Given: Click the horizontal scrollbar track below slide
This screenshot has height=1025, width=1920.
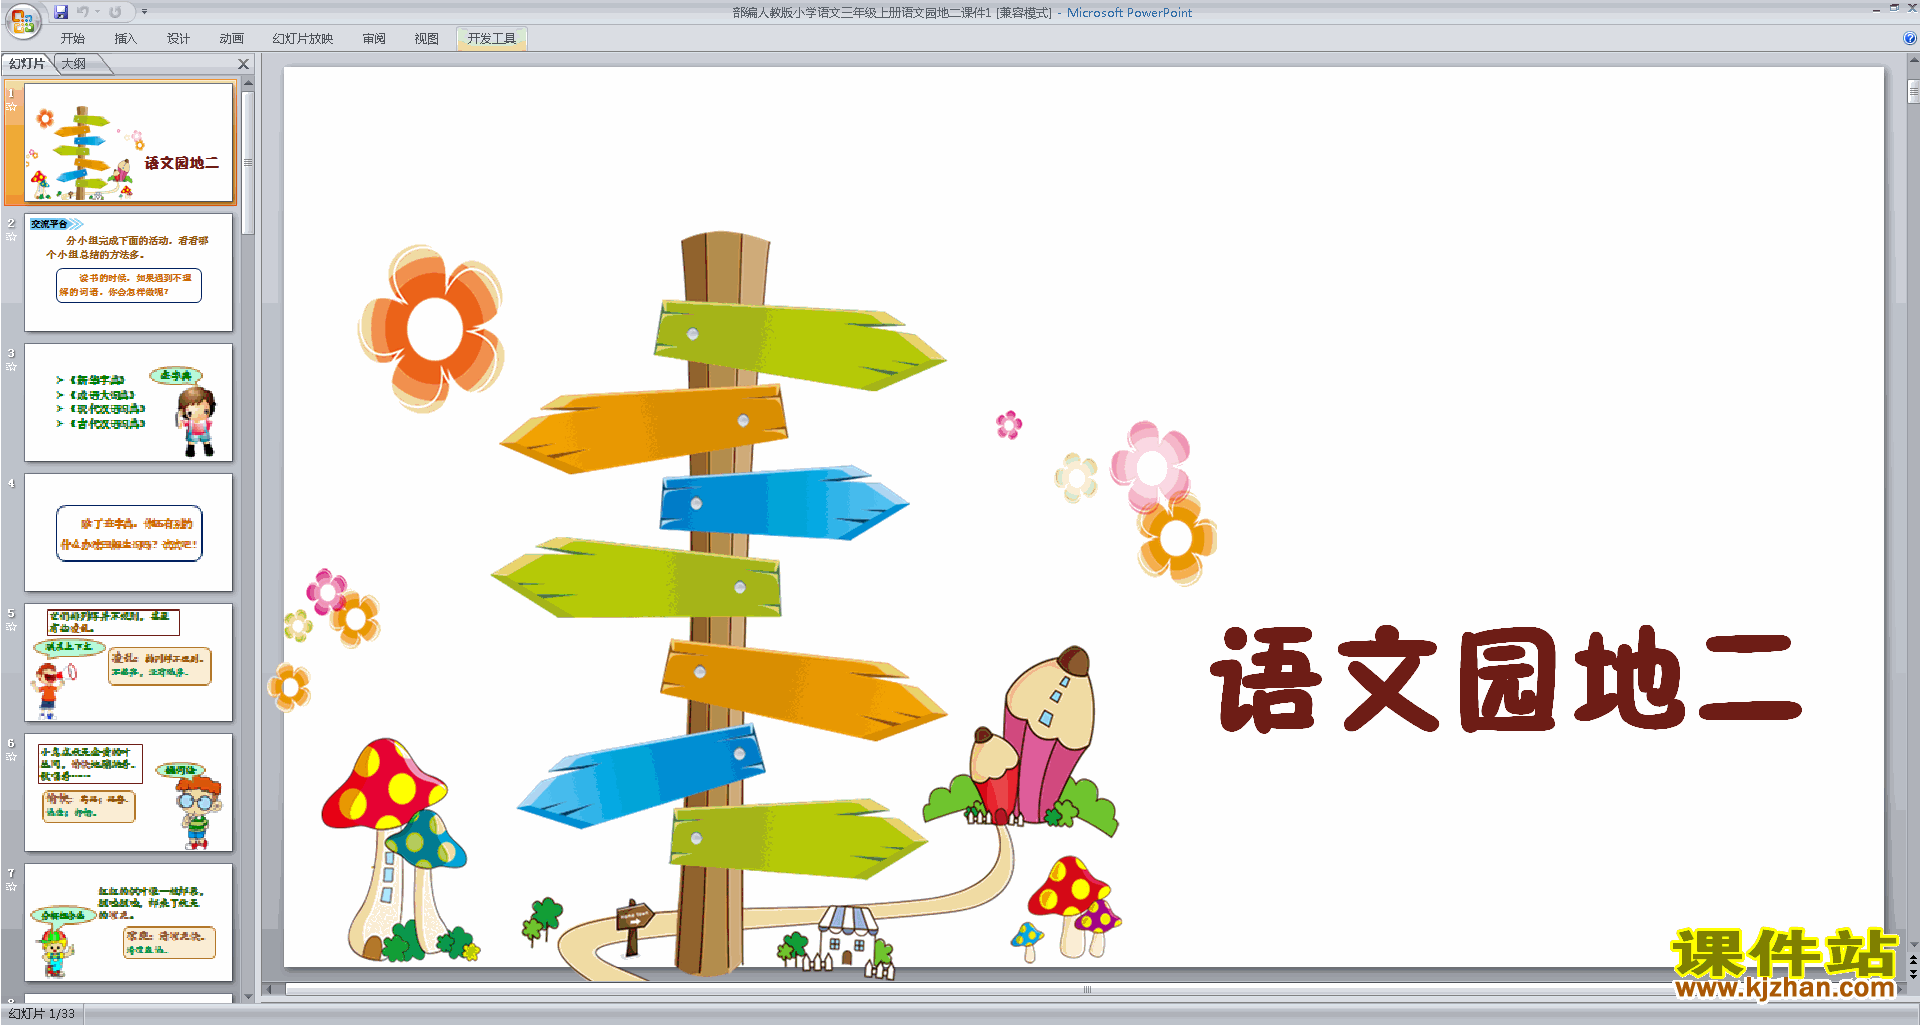Looking at the screenshot, I should tap(1086, 990).
